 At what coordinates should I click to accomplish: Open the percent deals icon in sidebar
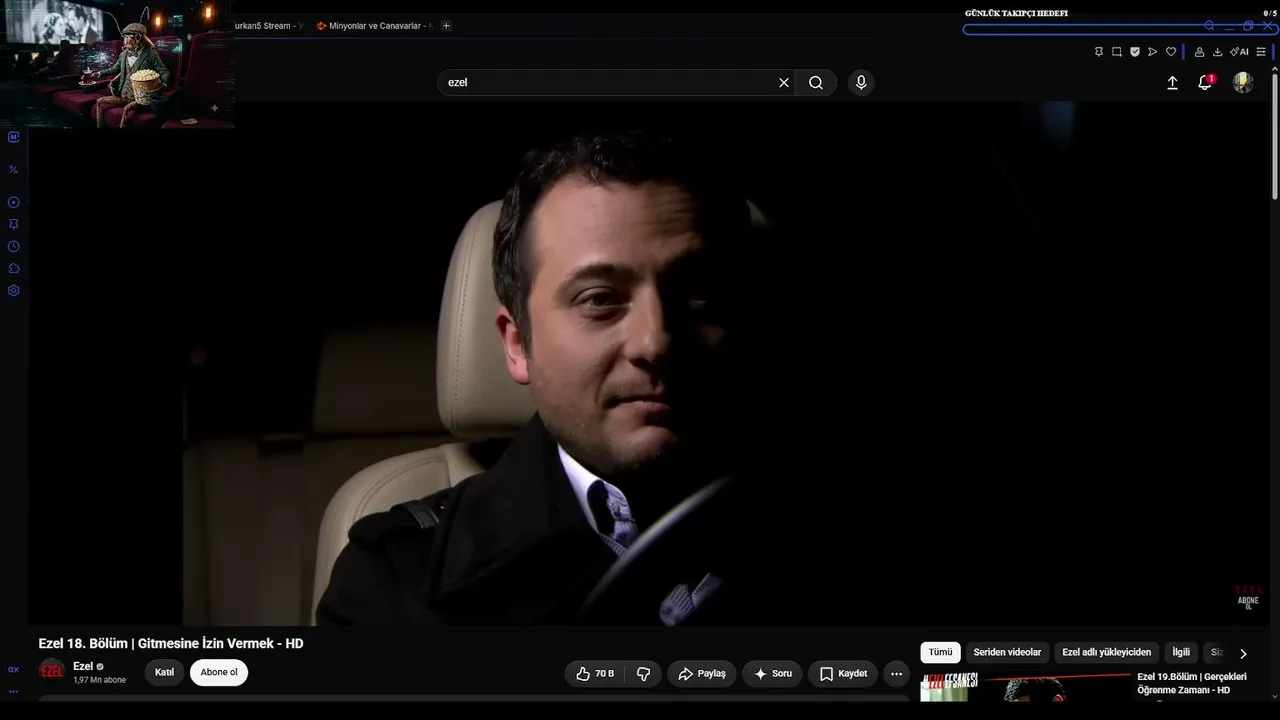[x=13, y=170]
